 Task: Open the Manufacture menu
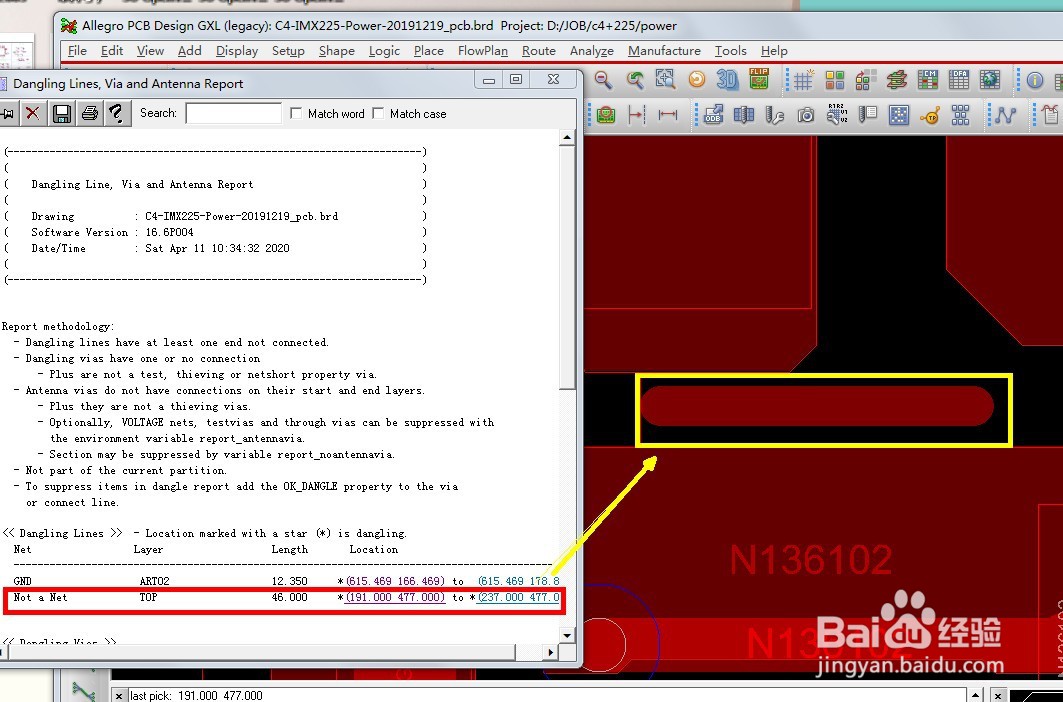664,51
